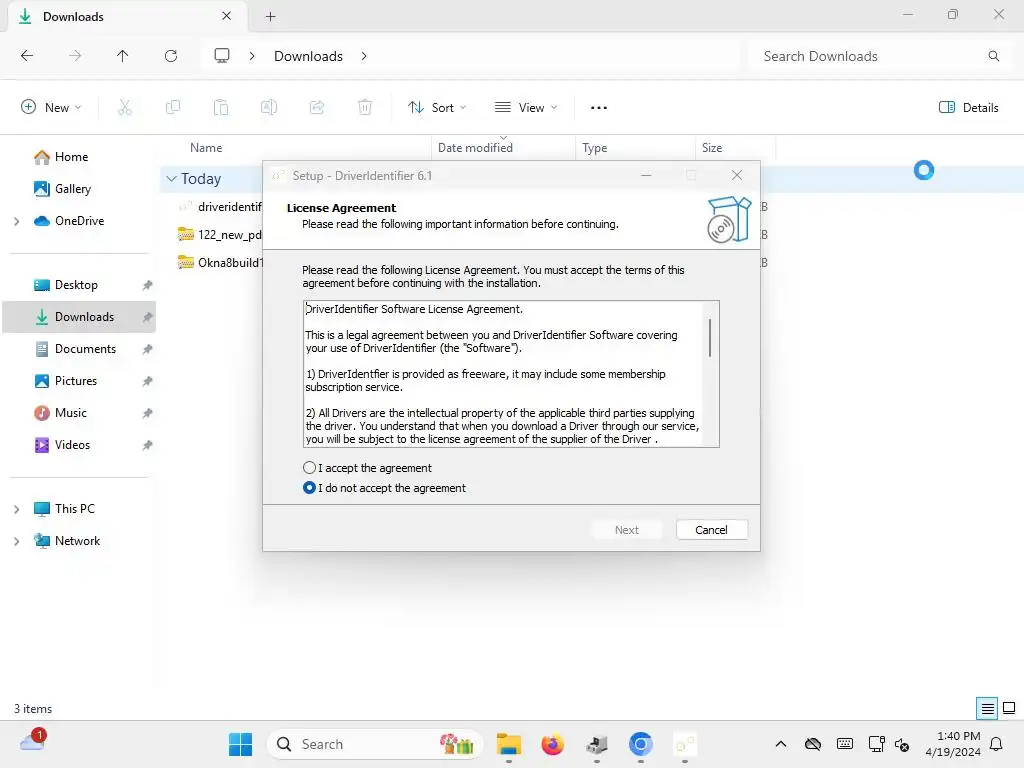The width and height of the screenshot is (1024, 768).
Task: Go back in File Explorer
Action: (x=27, y=56)
